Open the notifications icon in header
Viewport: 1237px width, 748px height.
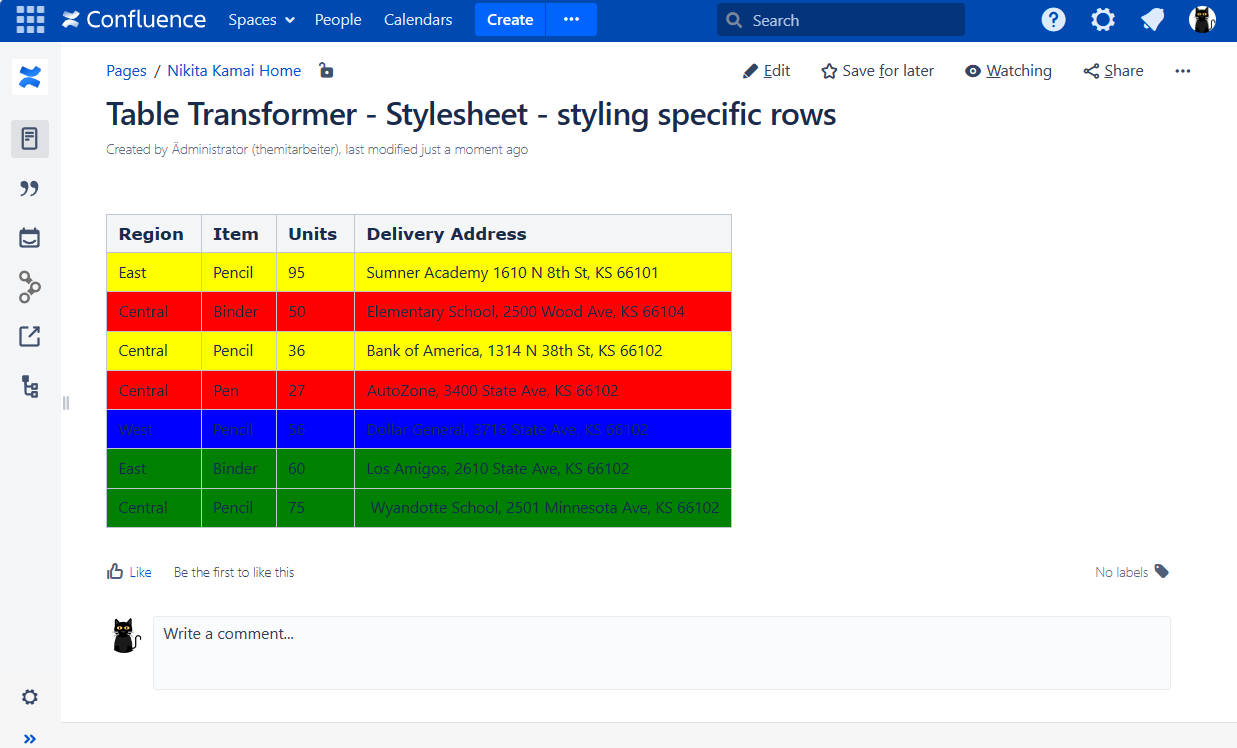pyautogui.click(x=1153, y=20)
